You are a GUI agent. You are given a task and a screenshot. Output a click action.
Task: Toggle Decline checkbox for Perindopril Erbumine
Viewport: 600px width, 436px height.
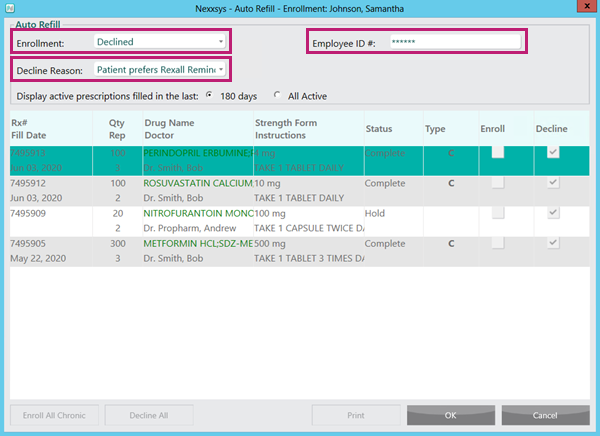(555, 153)
